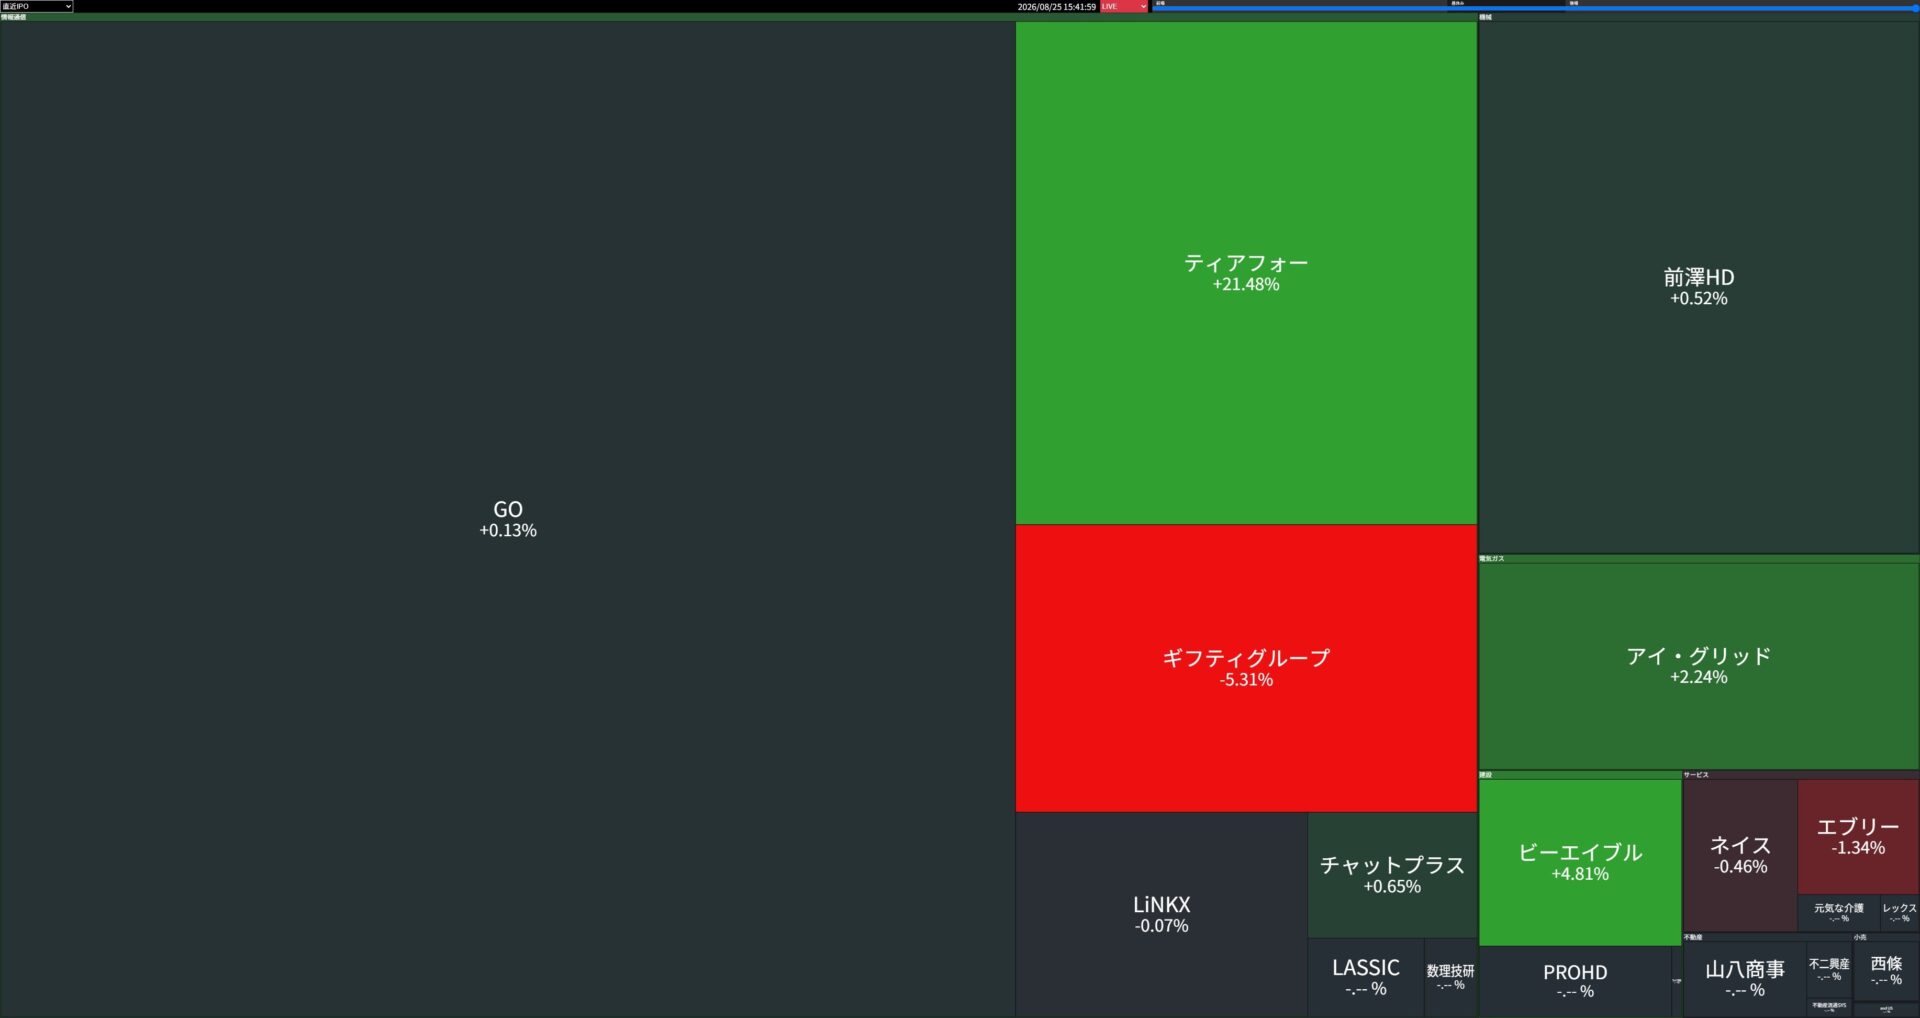Open the 不二興産 stock tile
This screenshot has height=1018, width=1920.
pyautogui.click(x=1829, y=969)
